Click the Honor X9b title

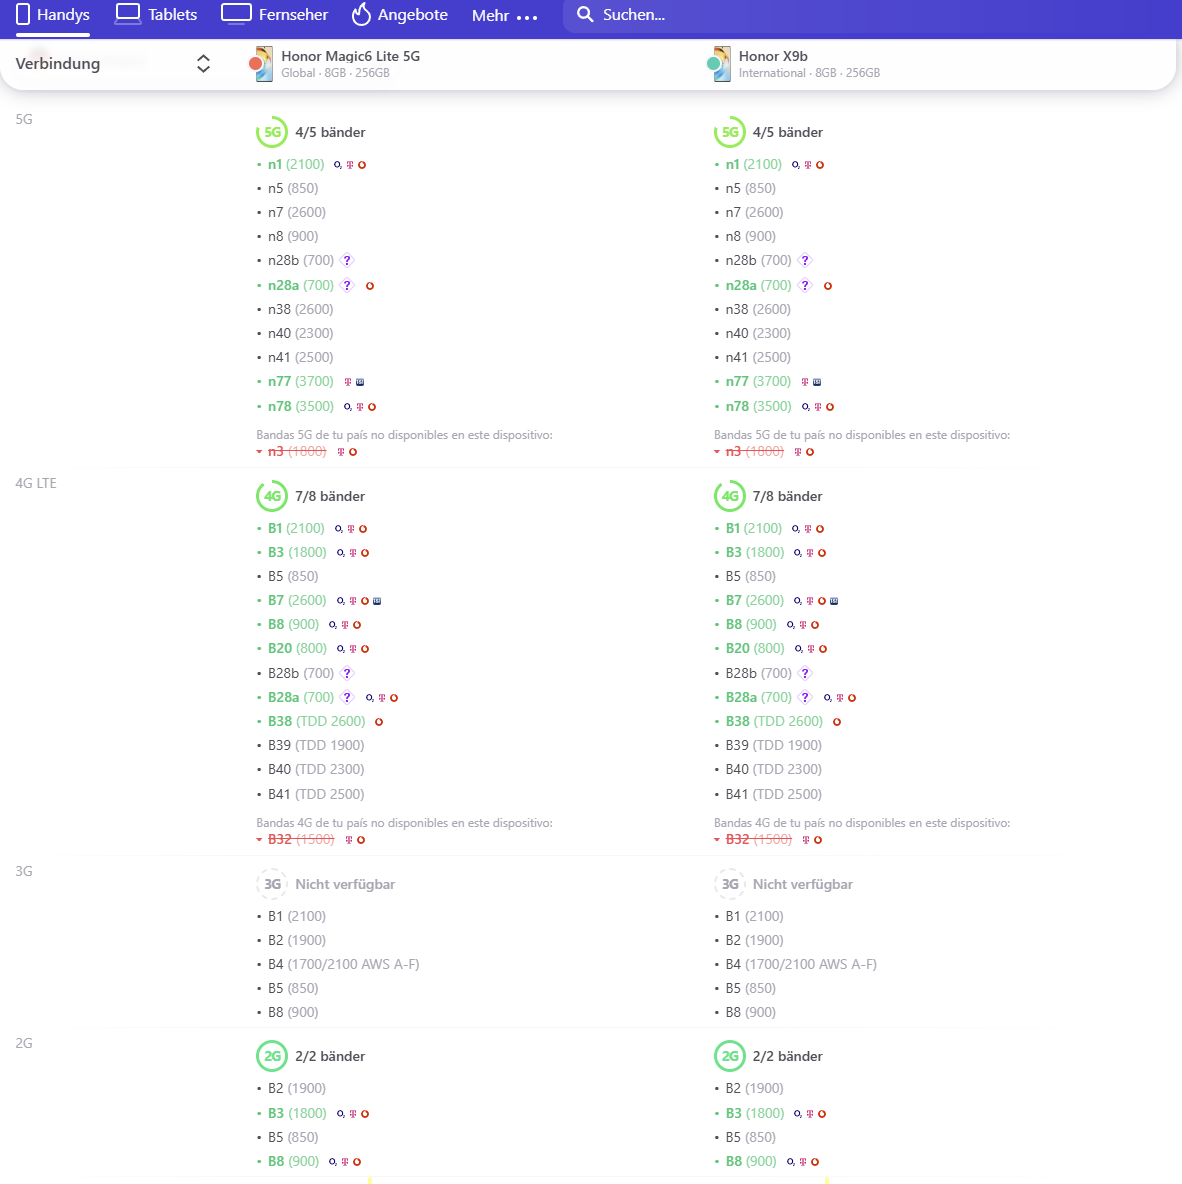coord(773,56)
